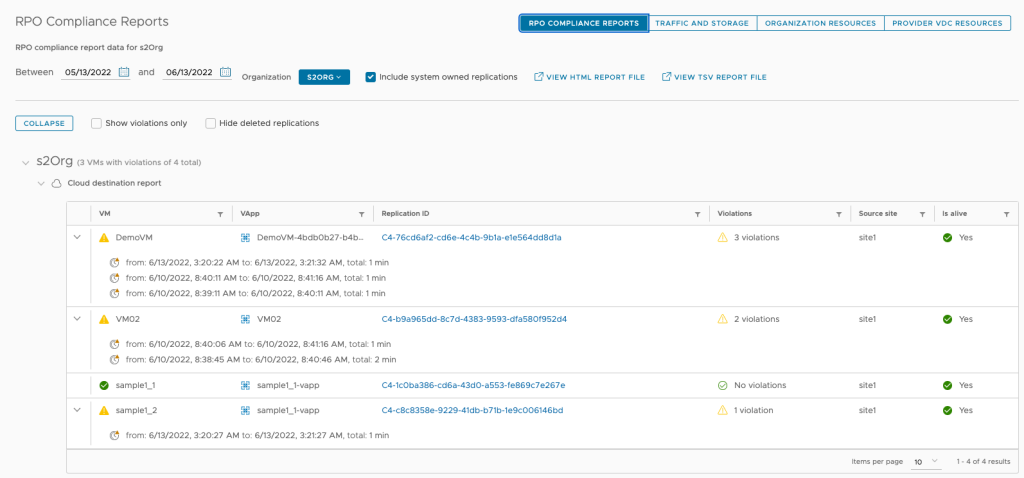1024x478 pixels.
Task: Open the start date calendar picker icon
Action: (x=124, y=72)
